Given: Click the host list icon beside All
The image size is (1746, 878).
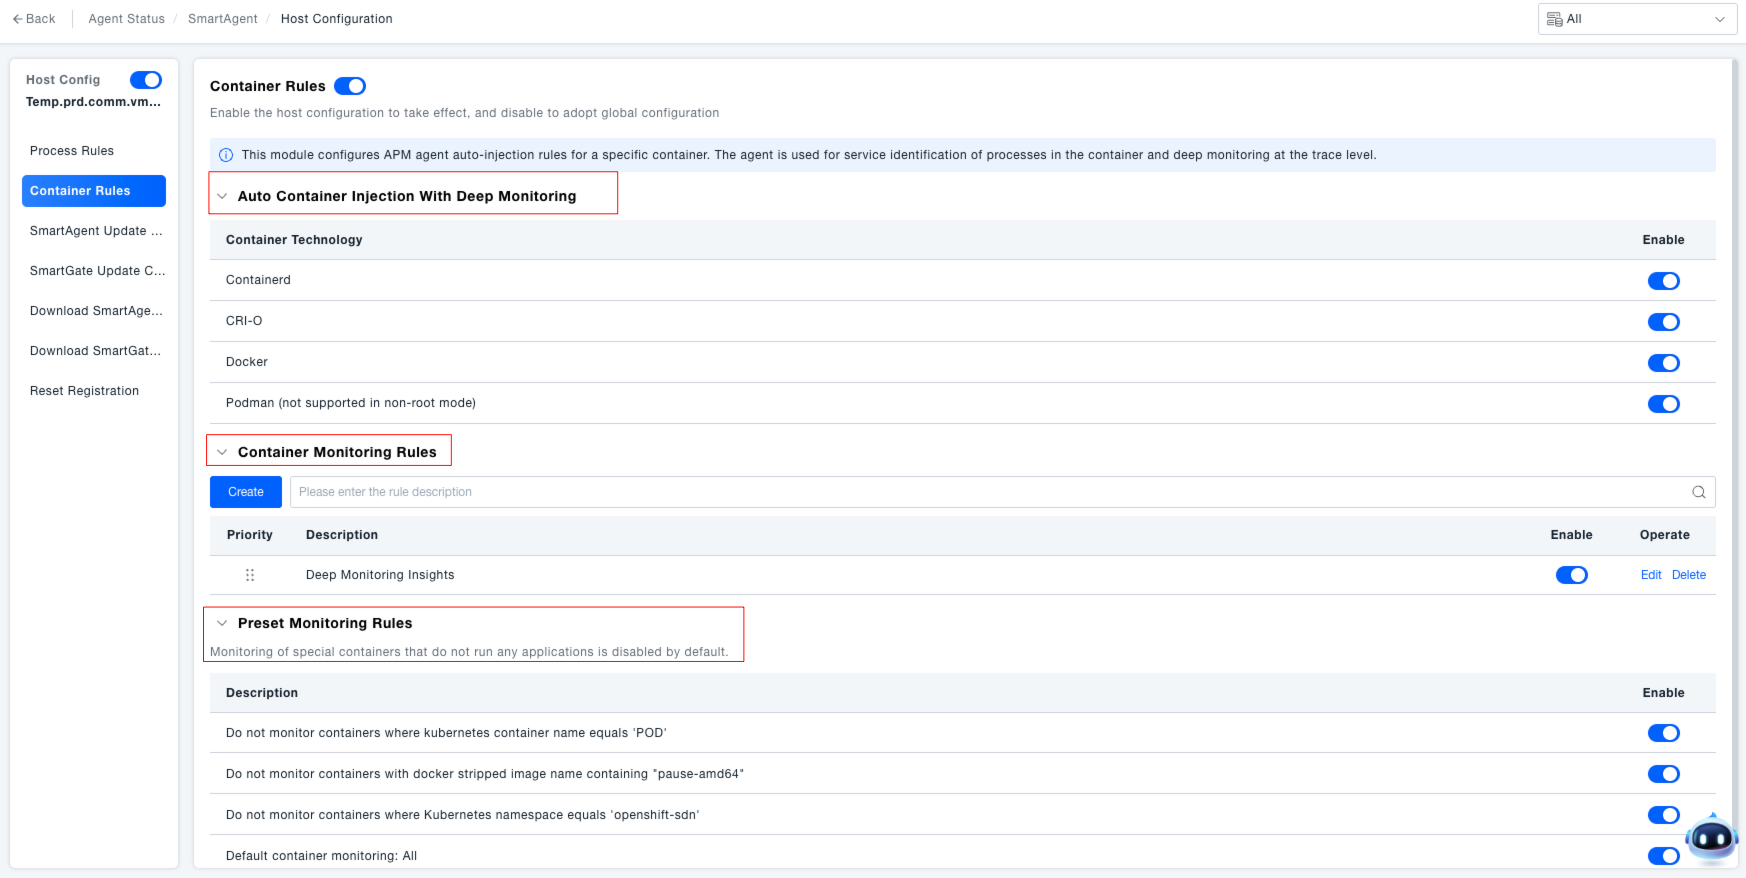Looking at the screenshot, I should 1554,19.
